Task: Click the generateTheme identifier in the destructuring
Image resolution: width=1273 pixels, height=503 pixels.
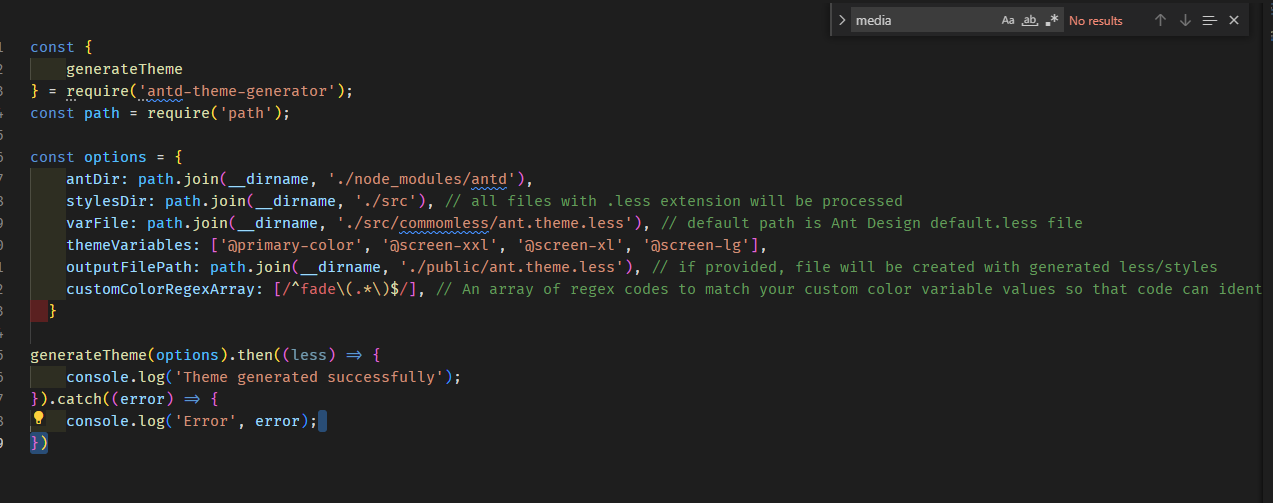Action: [124, 69]
